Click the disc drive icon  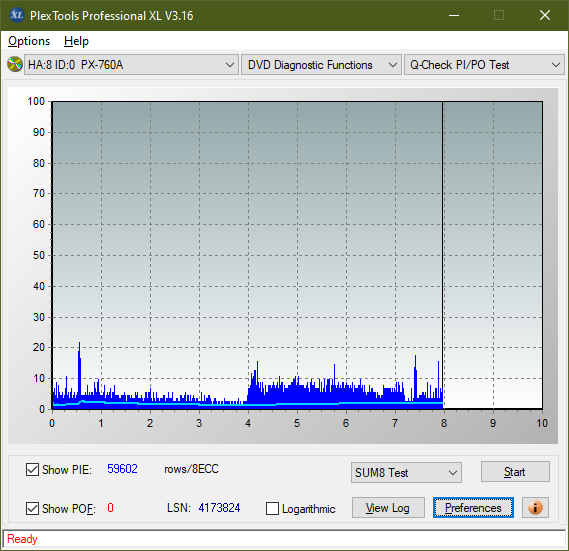(15, 64)
